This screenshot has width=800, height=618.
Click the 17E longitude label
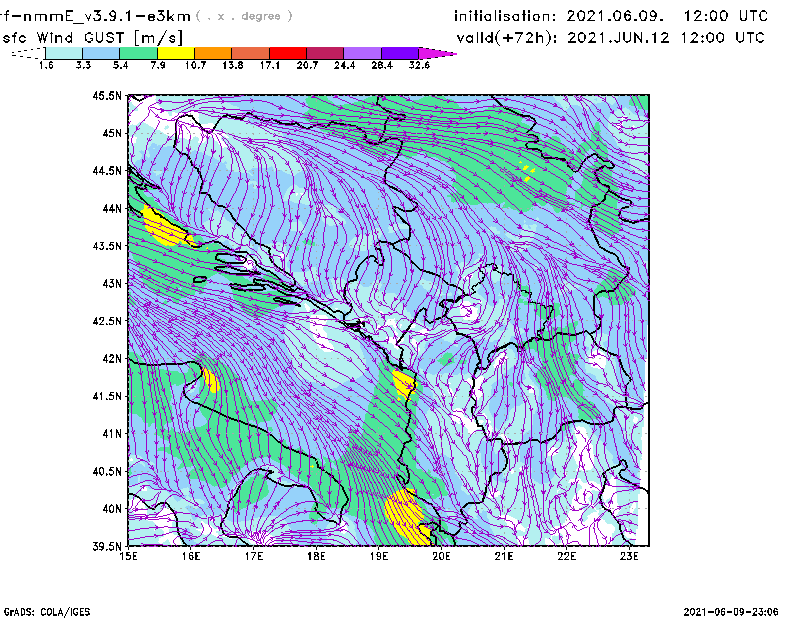coord(254,556)
